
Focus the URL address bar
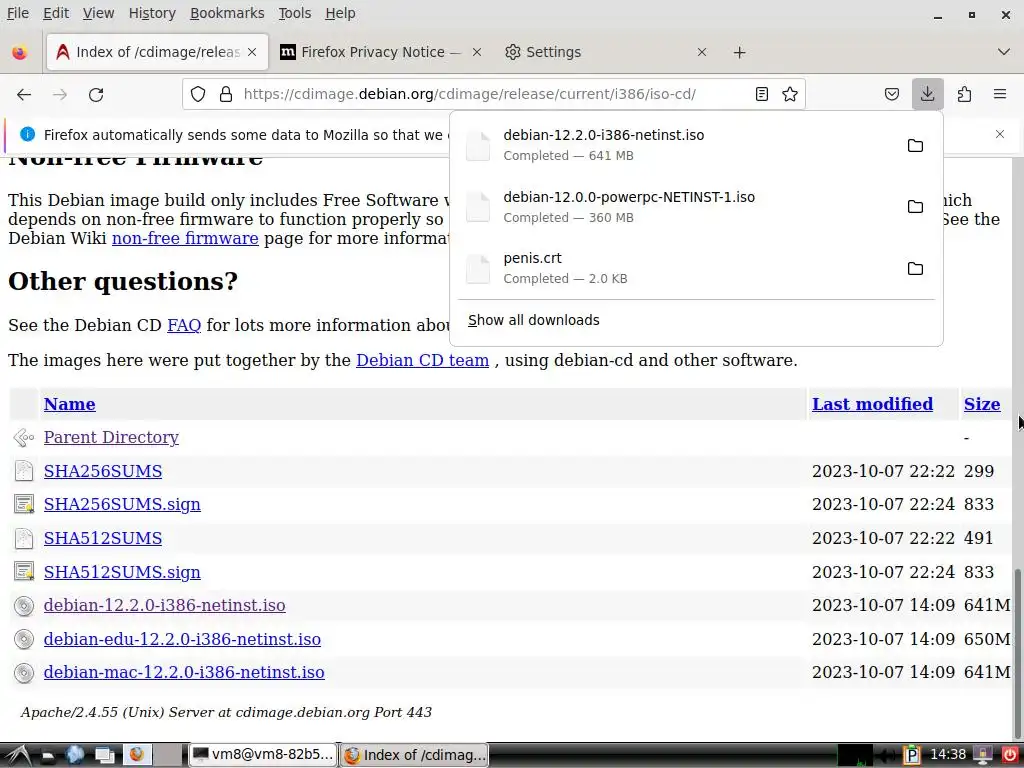(x=494, y=94)
